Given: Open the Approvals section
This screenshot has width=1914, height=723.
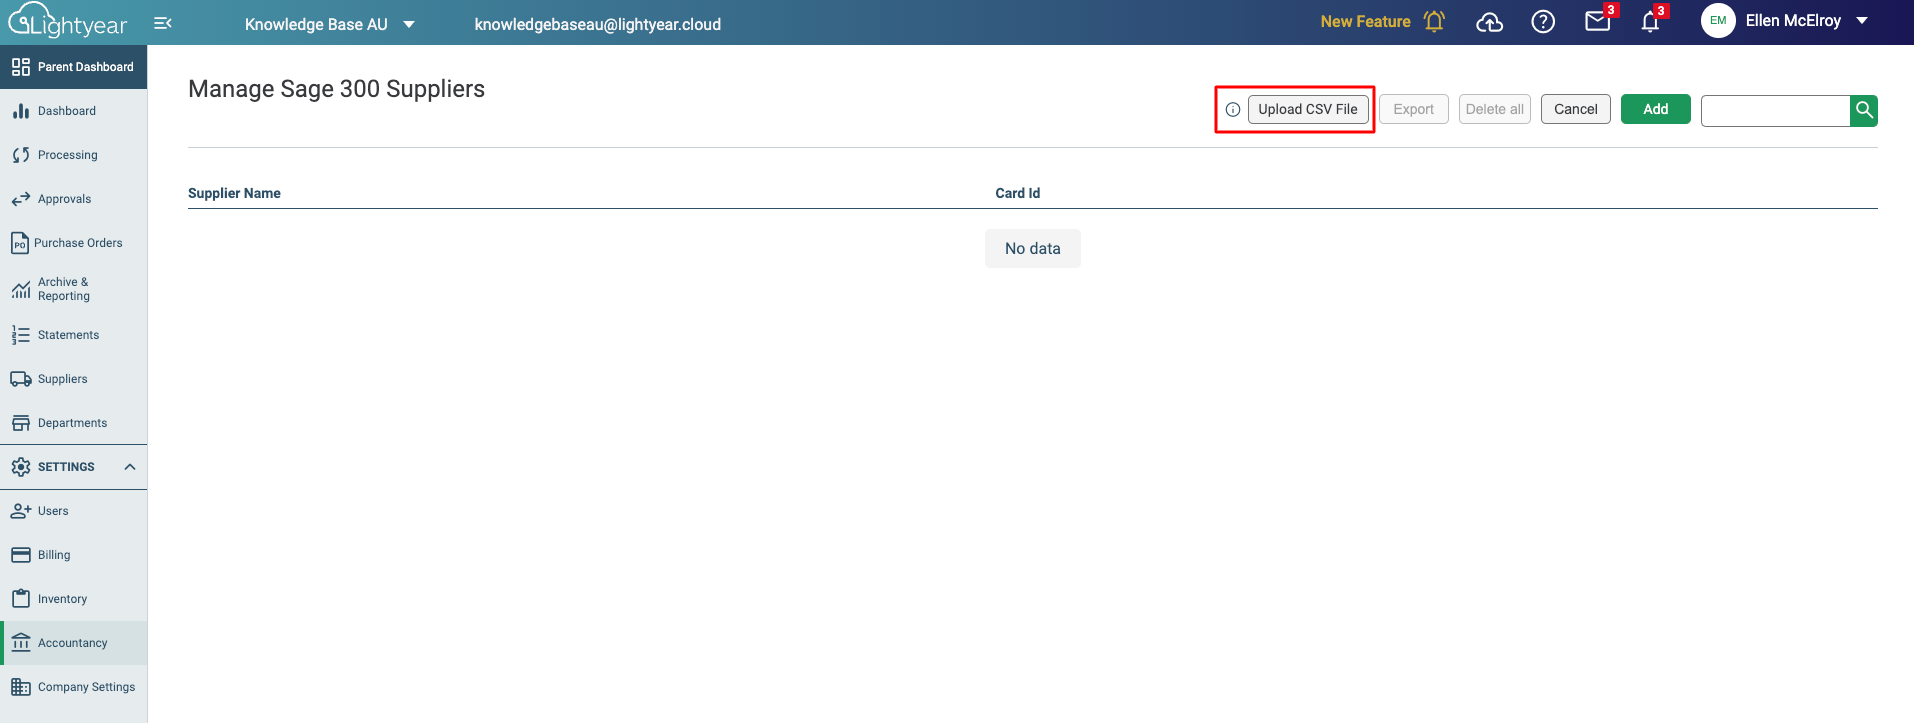Looking at the screenshot, I should [x=73, y=199].
